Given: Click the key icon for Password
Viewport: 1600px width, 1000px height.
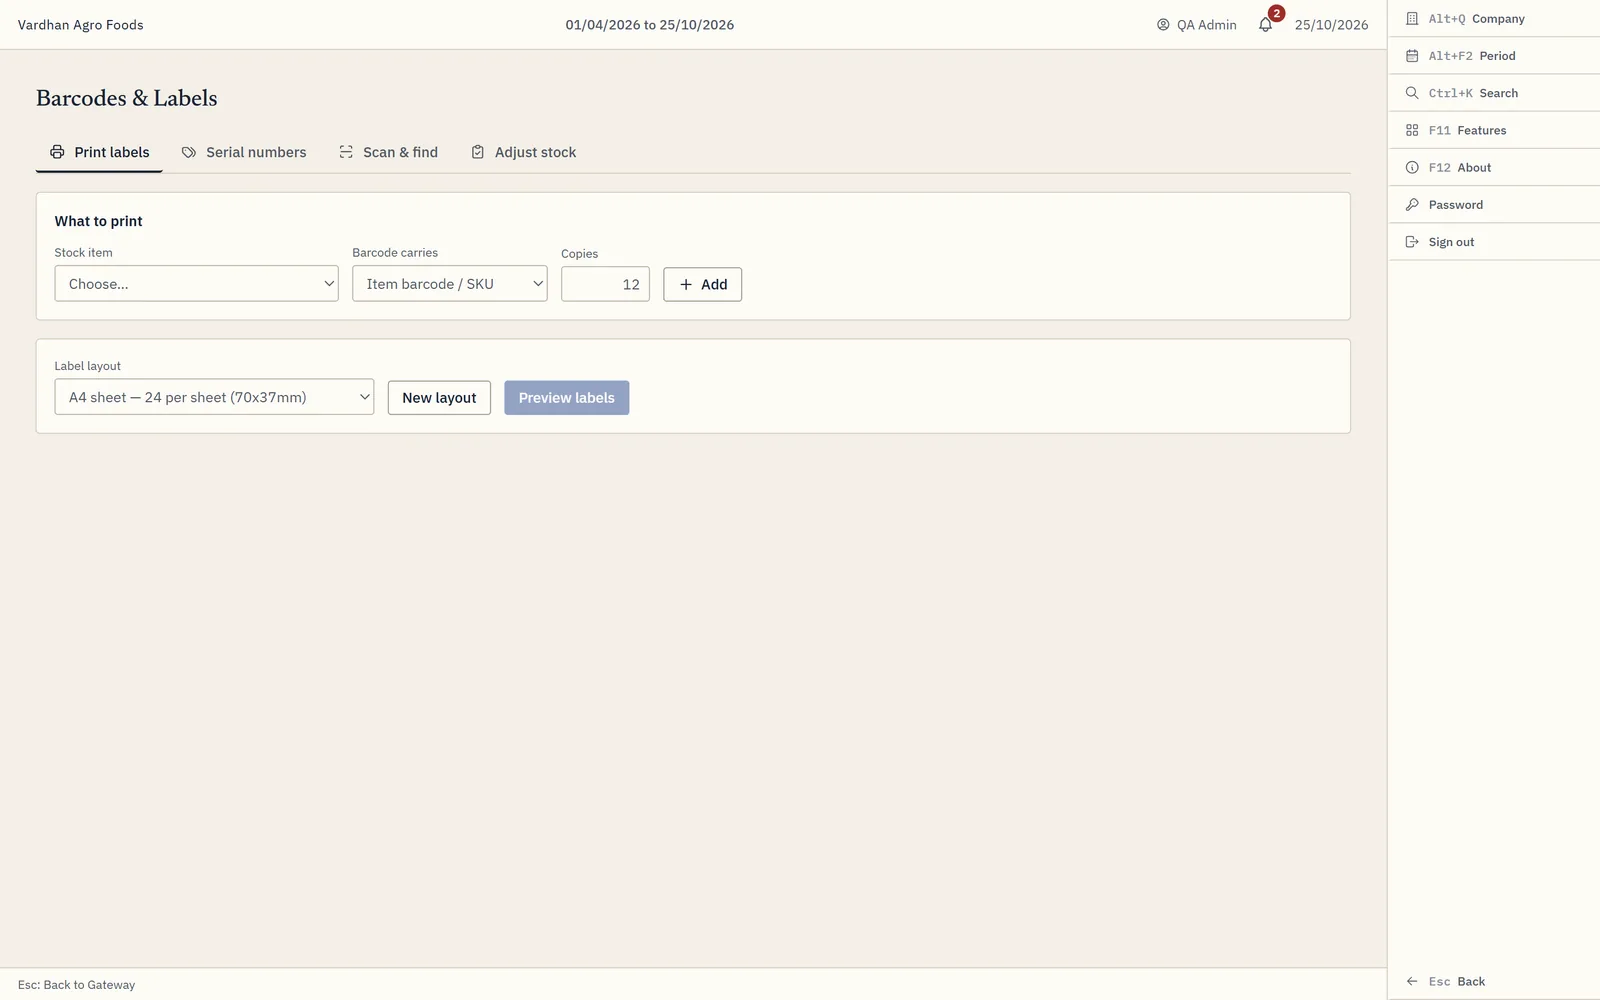Looking at the screenshot, I should 1412,205.
